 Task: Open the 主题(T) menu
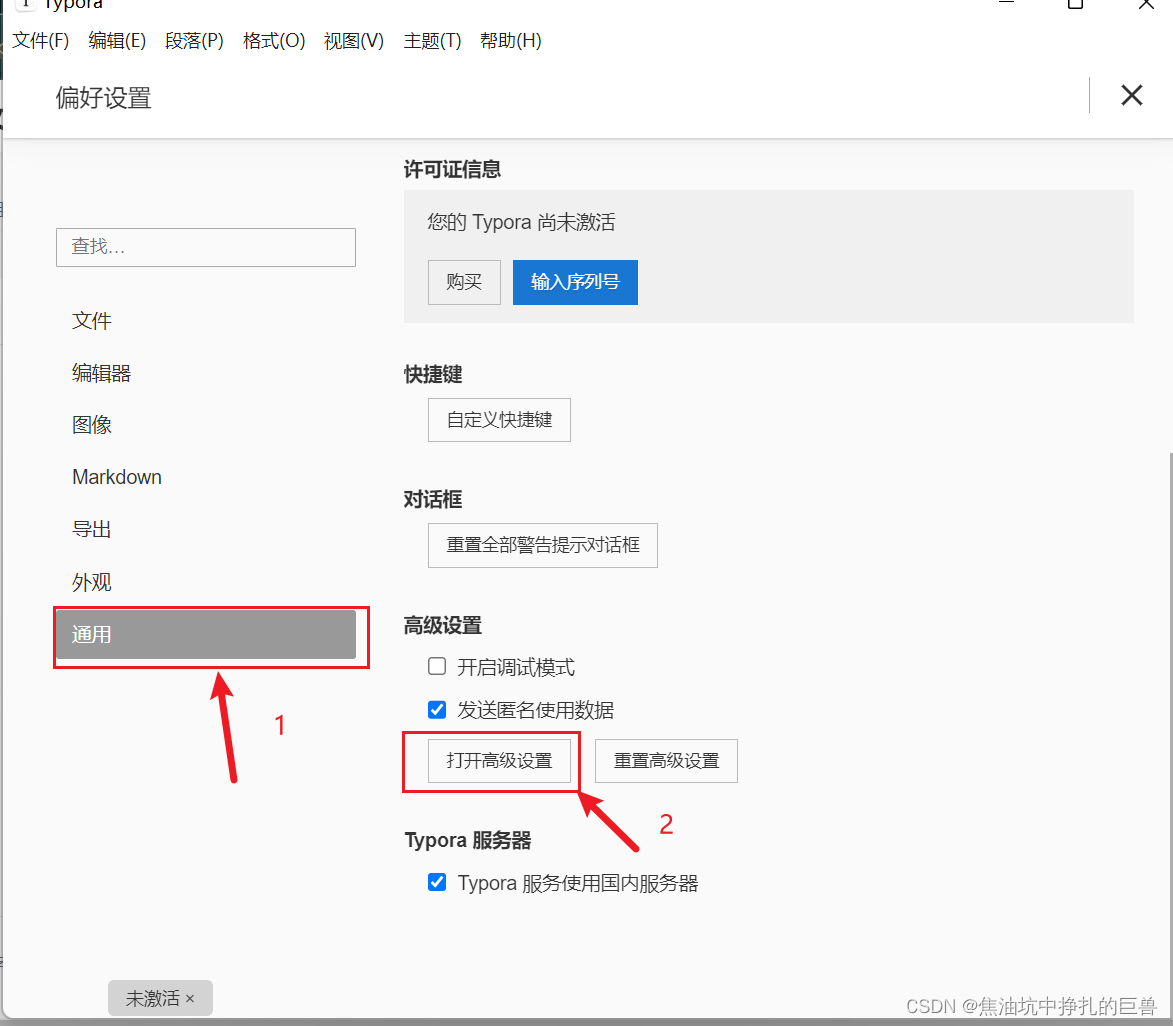[x=431, y=41]
